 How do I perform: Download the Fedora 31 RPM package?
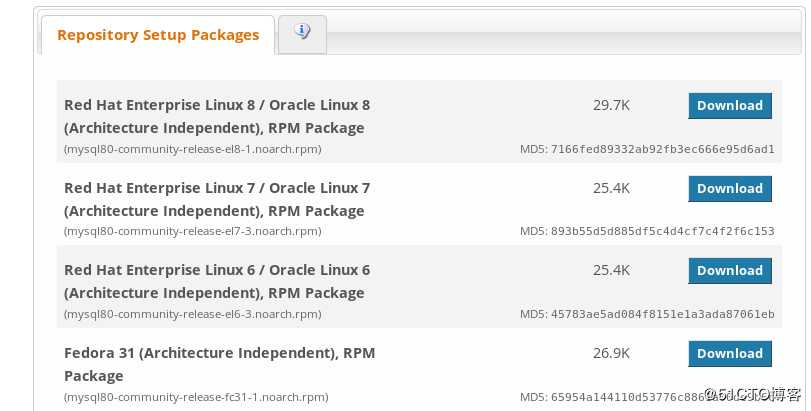coord(730,354)
